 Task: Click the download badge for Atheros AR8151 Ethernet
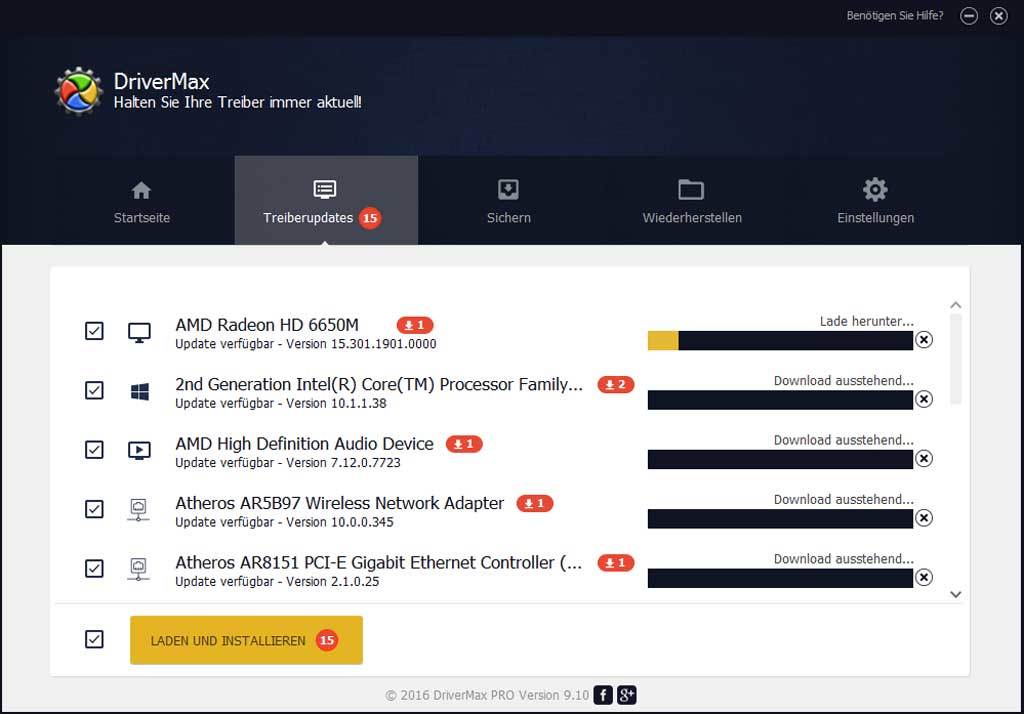(x=616, y=563)
